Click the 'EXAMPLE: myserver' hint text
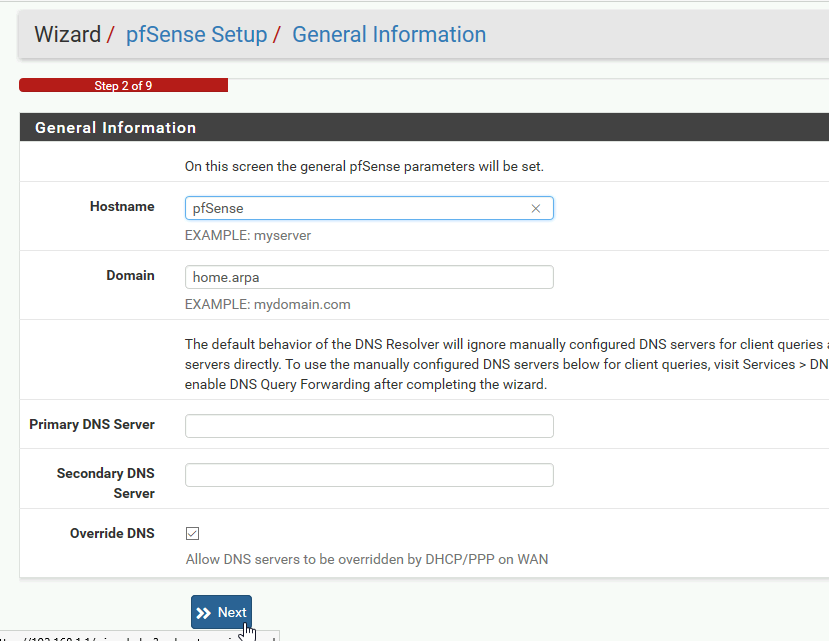 (x=248, y=235)
